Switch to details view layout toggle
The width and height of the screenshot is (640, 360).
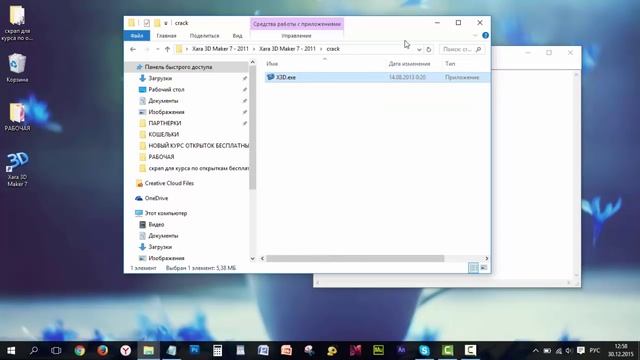click(x=473, y=268)
